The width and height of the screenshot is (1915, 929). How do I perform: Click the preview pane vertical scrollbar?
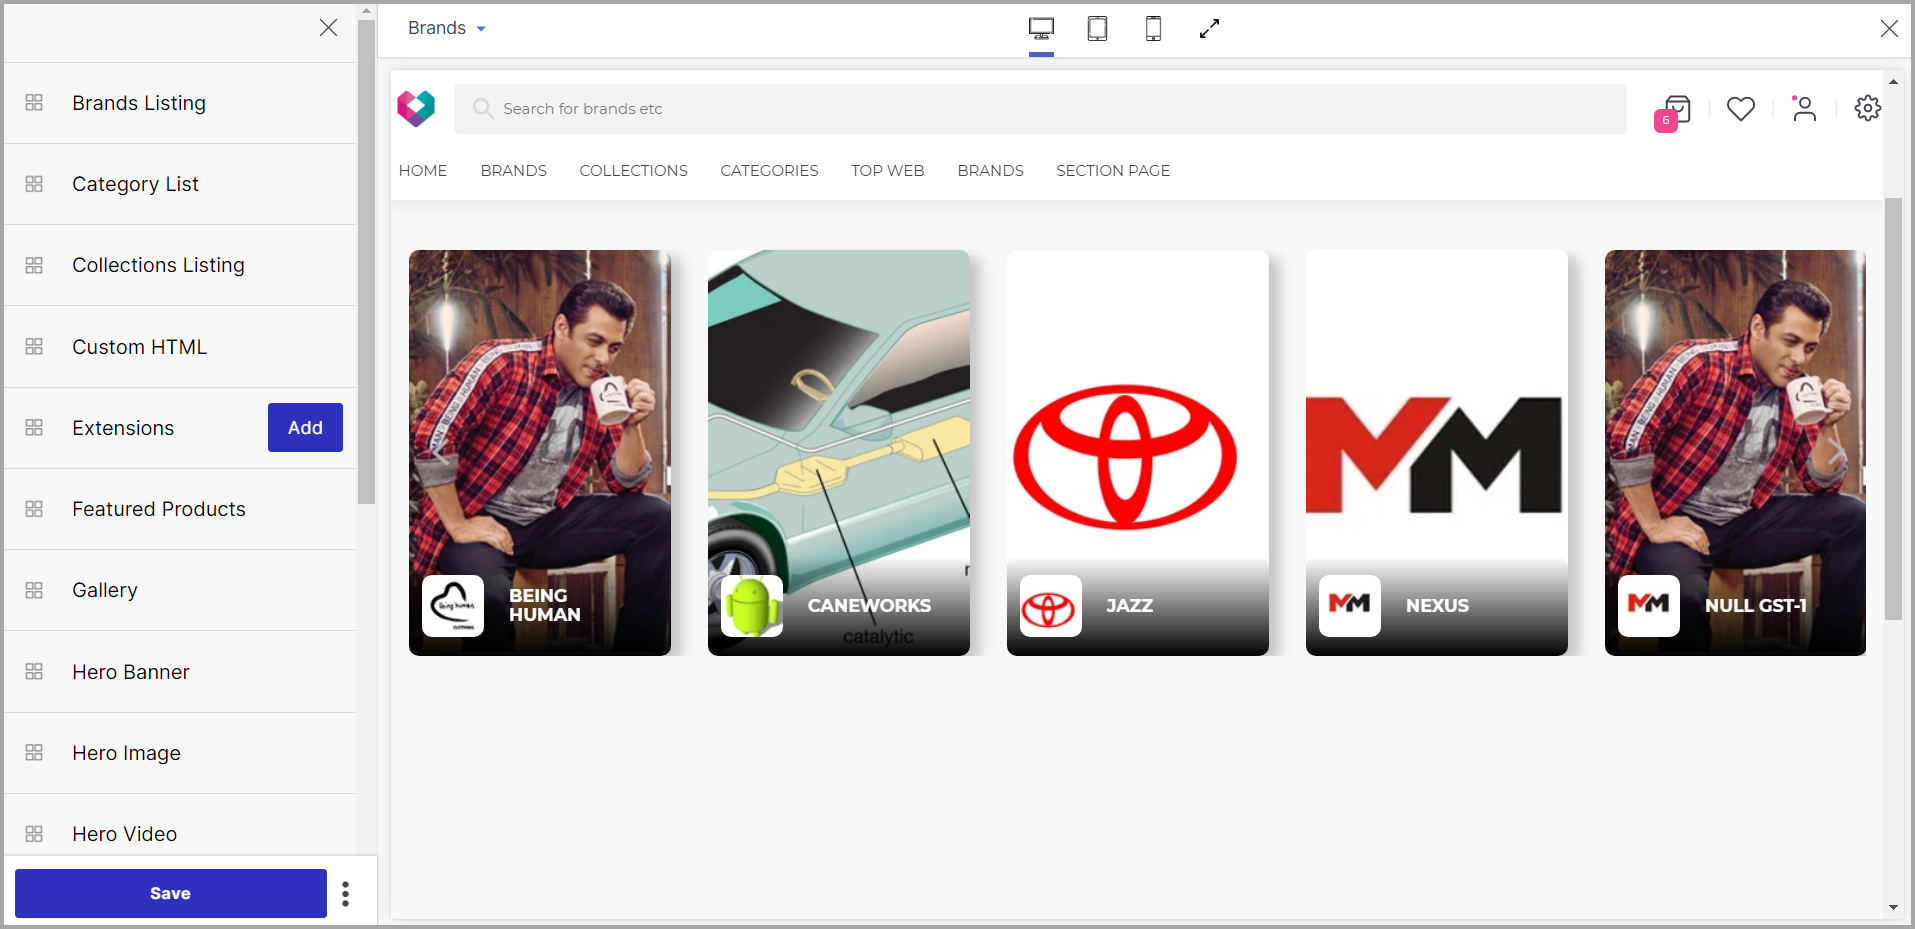coord(1893,409)
